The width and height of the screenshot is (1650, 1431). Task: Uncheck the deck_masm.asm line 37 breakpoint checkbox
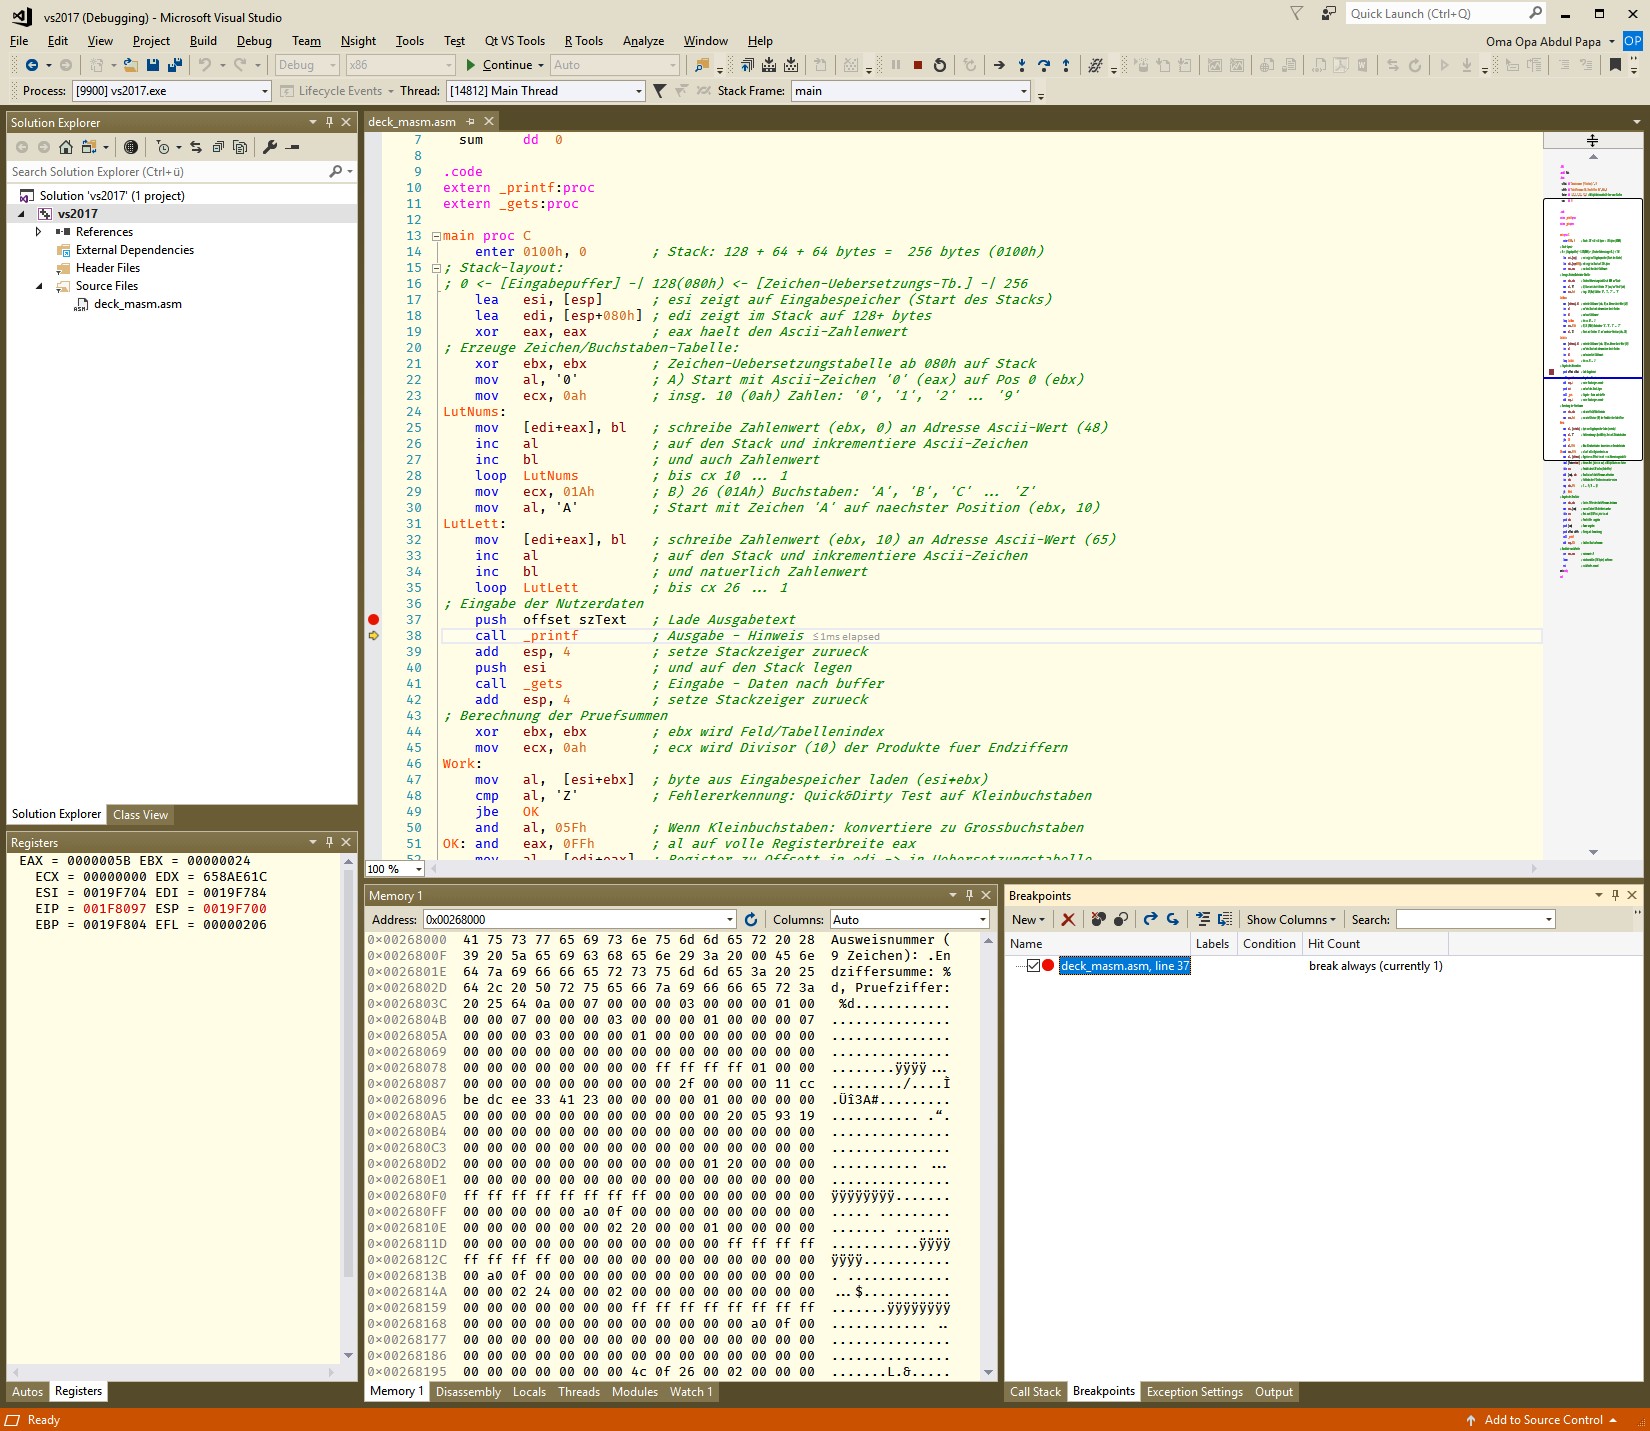tap(1033, 966)
